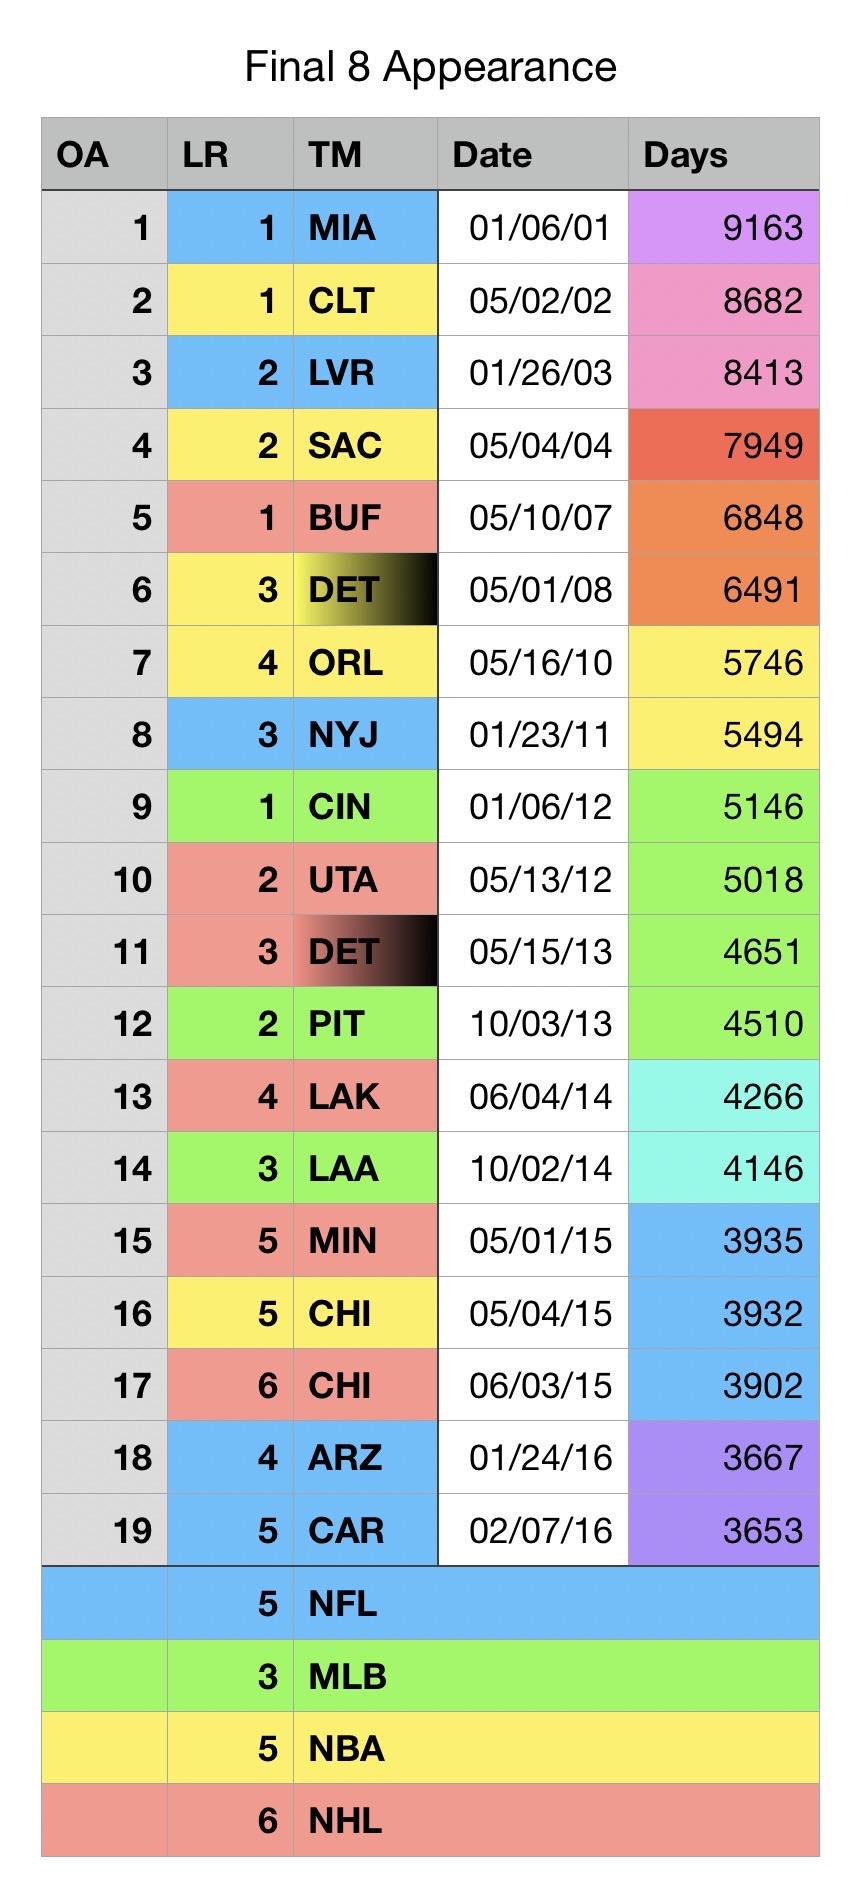Click the Days cell showing 4266

pyautogui.click(x=722, y=1096)
